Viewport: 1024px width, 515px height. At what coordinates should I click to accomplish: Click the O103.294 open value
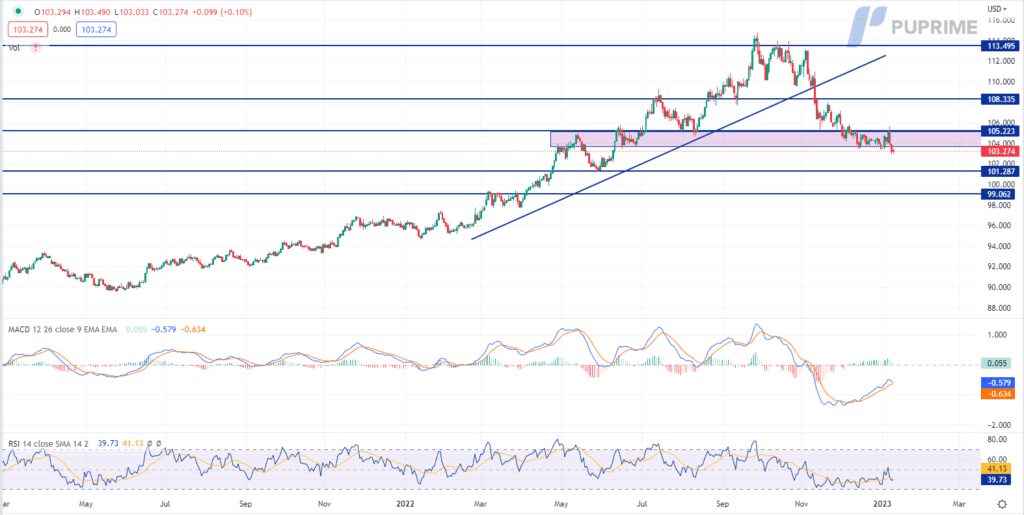52,12
